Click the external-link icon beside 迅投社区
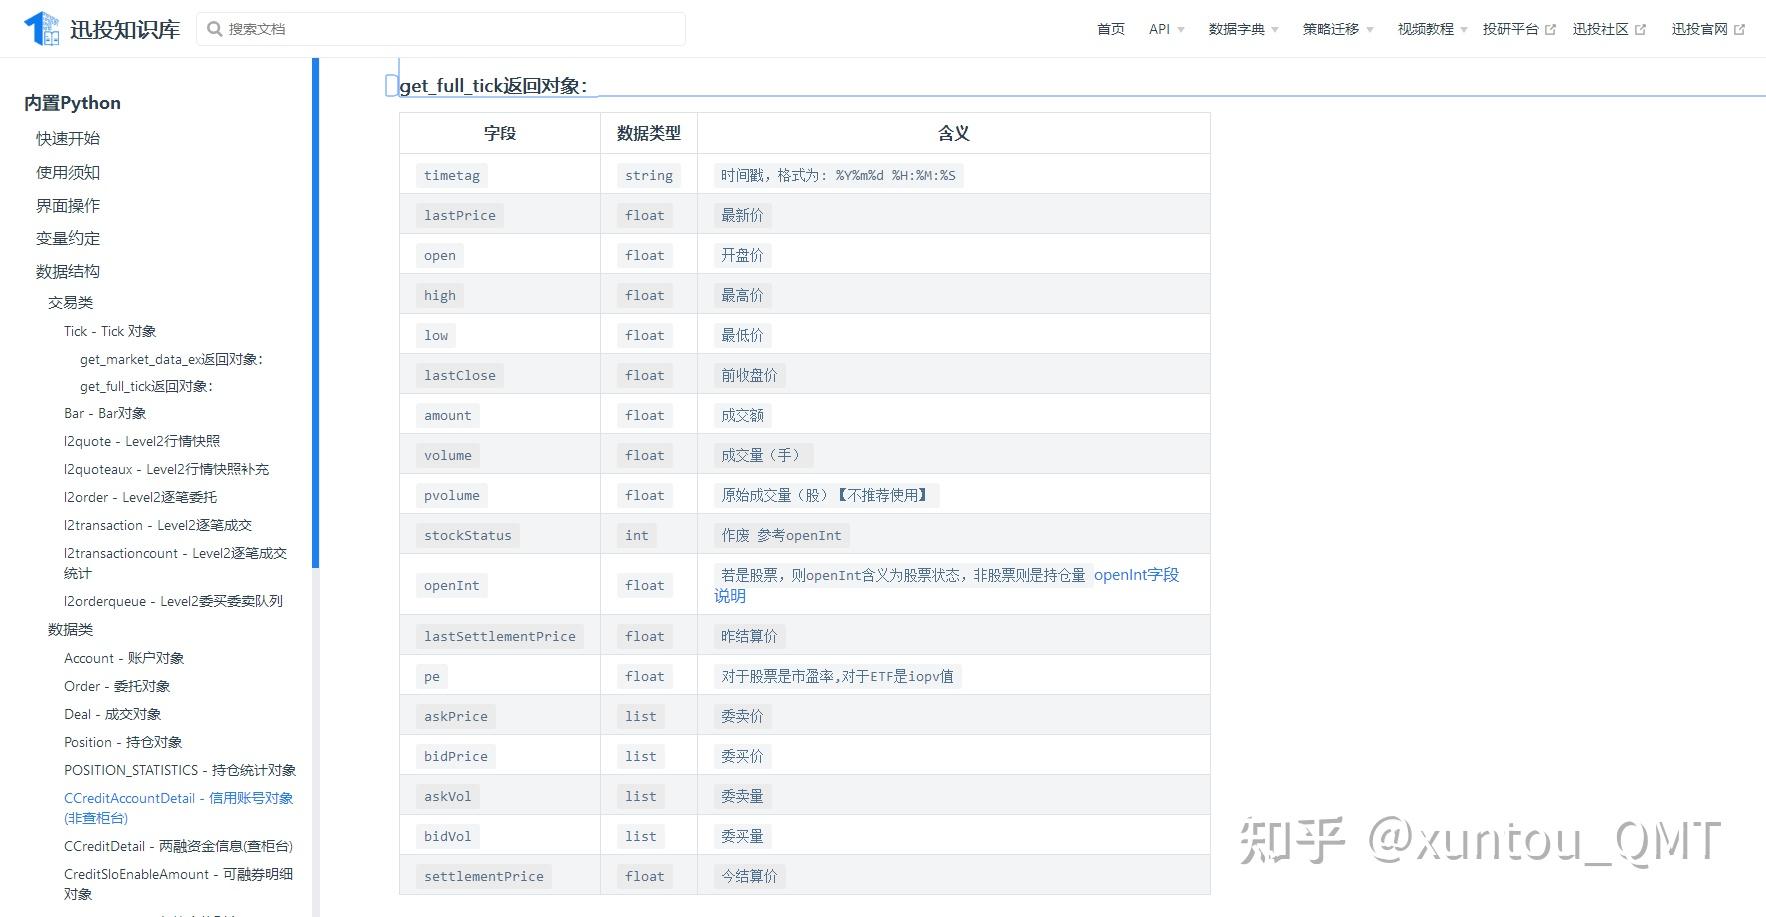This screenshot has height=917, width=1766. tap(1640, 27)
